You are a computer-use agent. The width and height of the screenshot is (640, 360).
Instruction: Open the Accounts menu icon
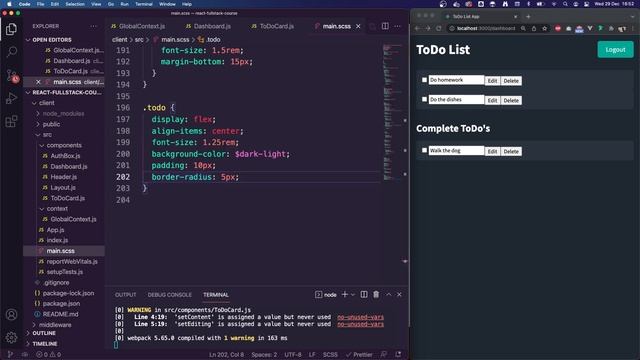[x=11, y=315]
